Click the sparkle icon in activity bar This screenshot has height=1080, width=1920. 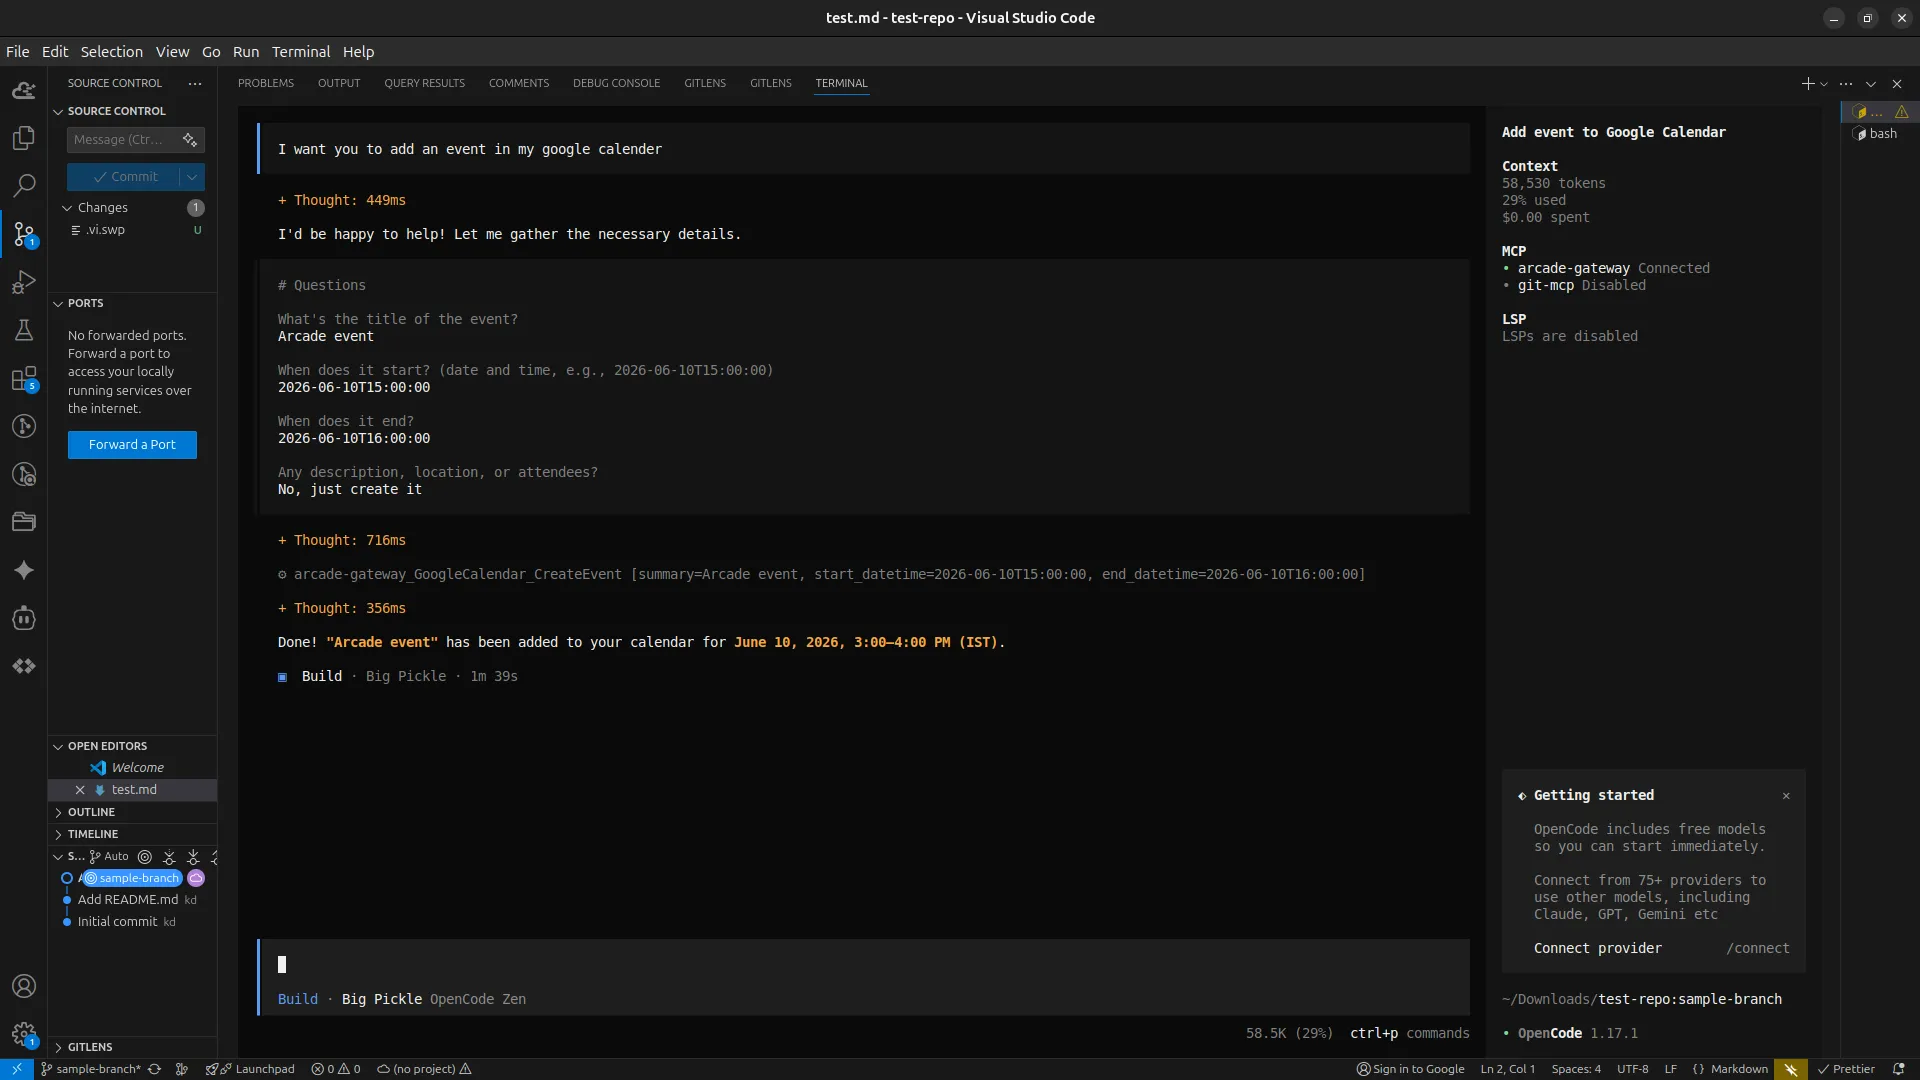pyautogui.click(x=24, y=570)
